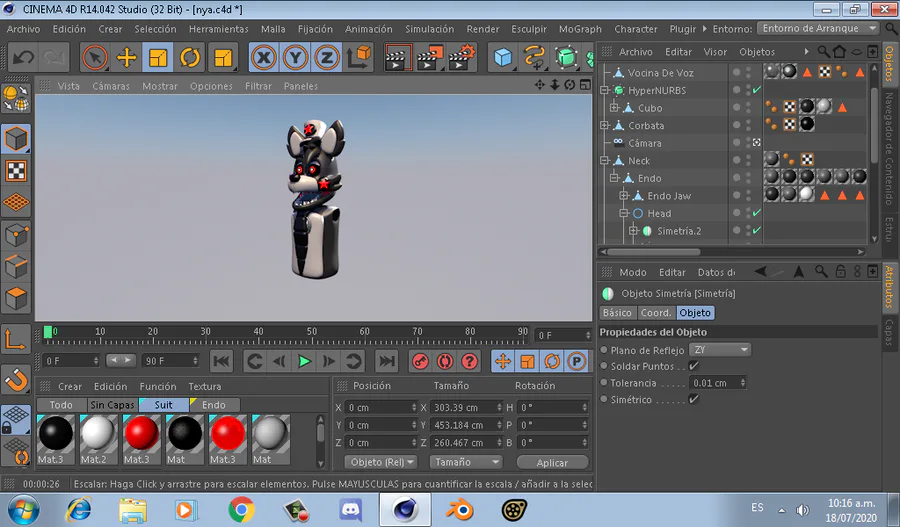
Task: Expand the Simetría.2 tree item
Action: [633, 231]
